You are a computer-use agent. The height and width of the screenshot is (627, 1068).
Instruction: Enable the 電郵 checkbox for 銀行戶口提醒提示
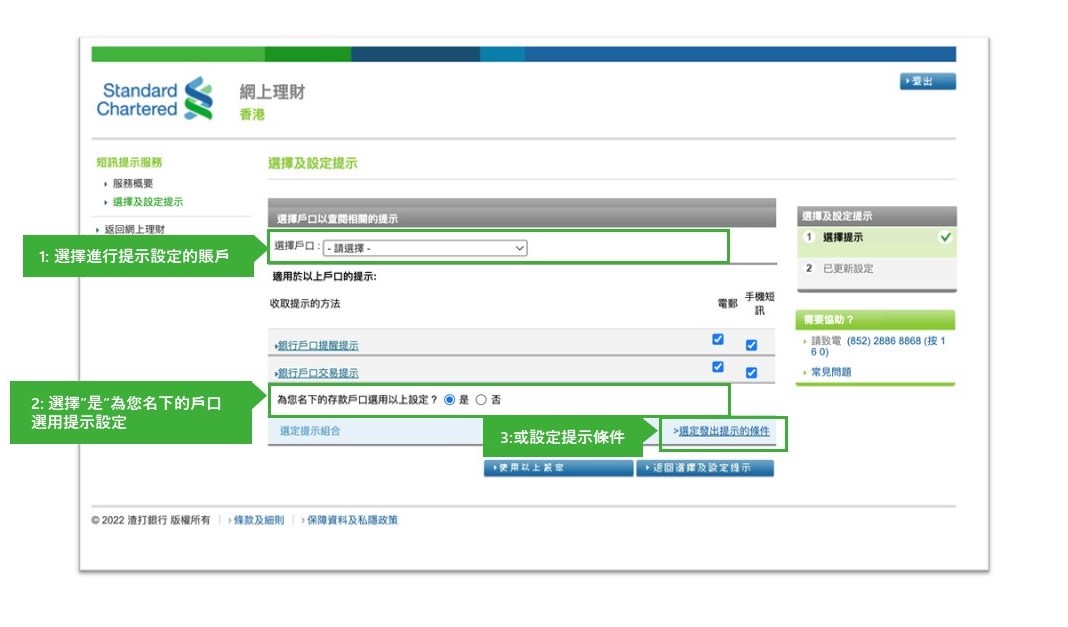716,337
